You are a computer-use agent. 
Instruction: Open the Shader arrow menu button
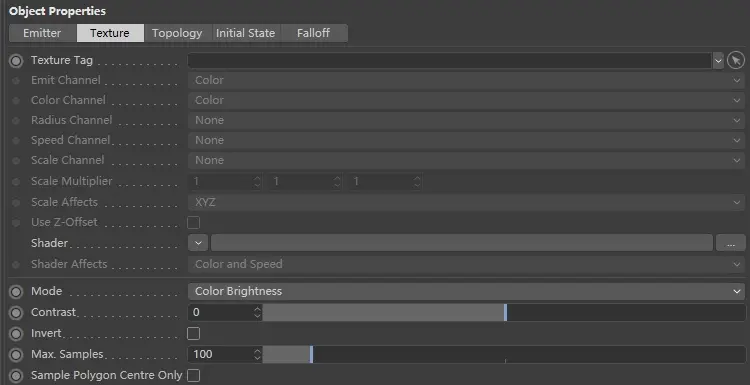(x=198, y=243)
